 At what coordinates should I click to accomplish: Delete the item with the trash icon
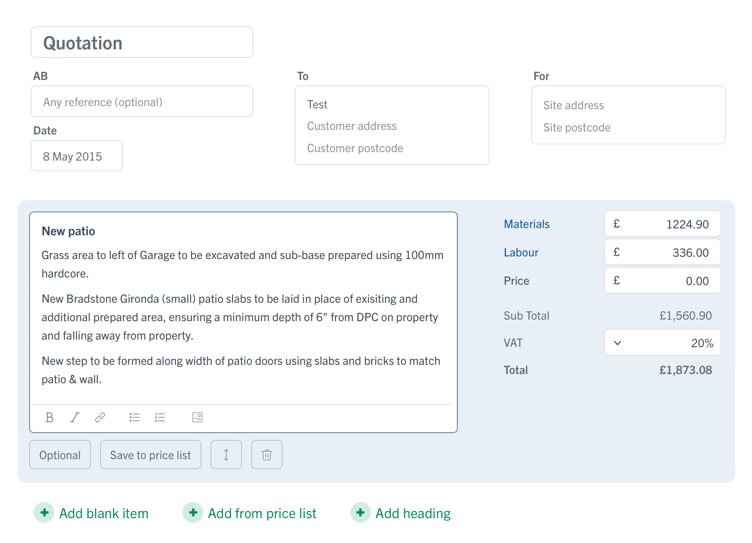tap(267, 455)
